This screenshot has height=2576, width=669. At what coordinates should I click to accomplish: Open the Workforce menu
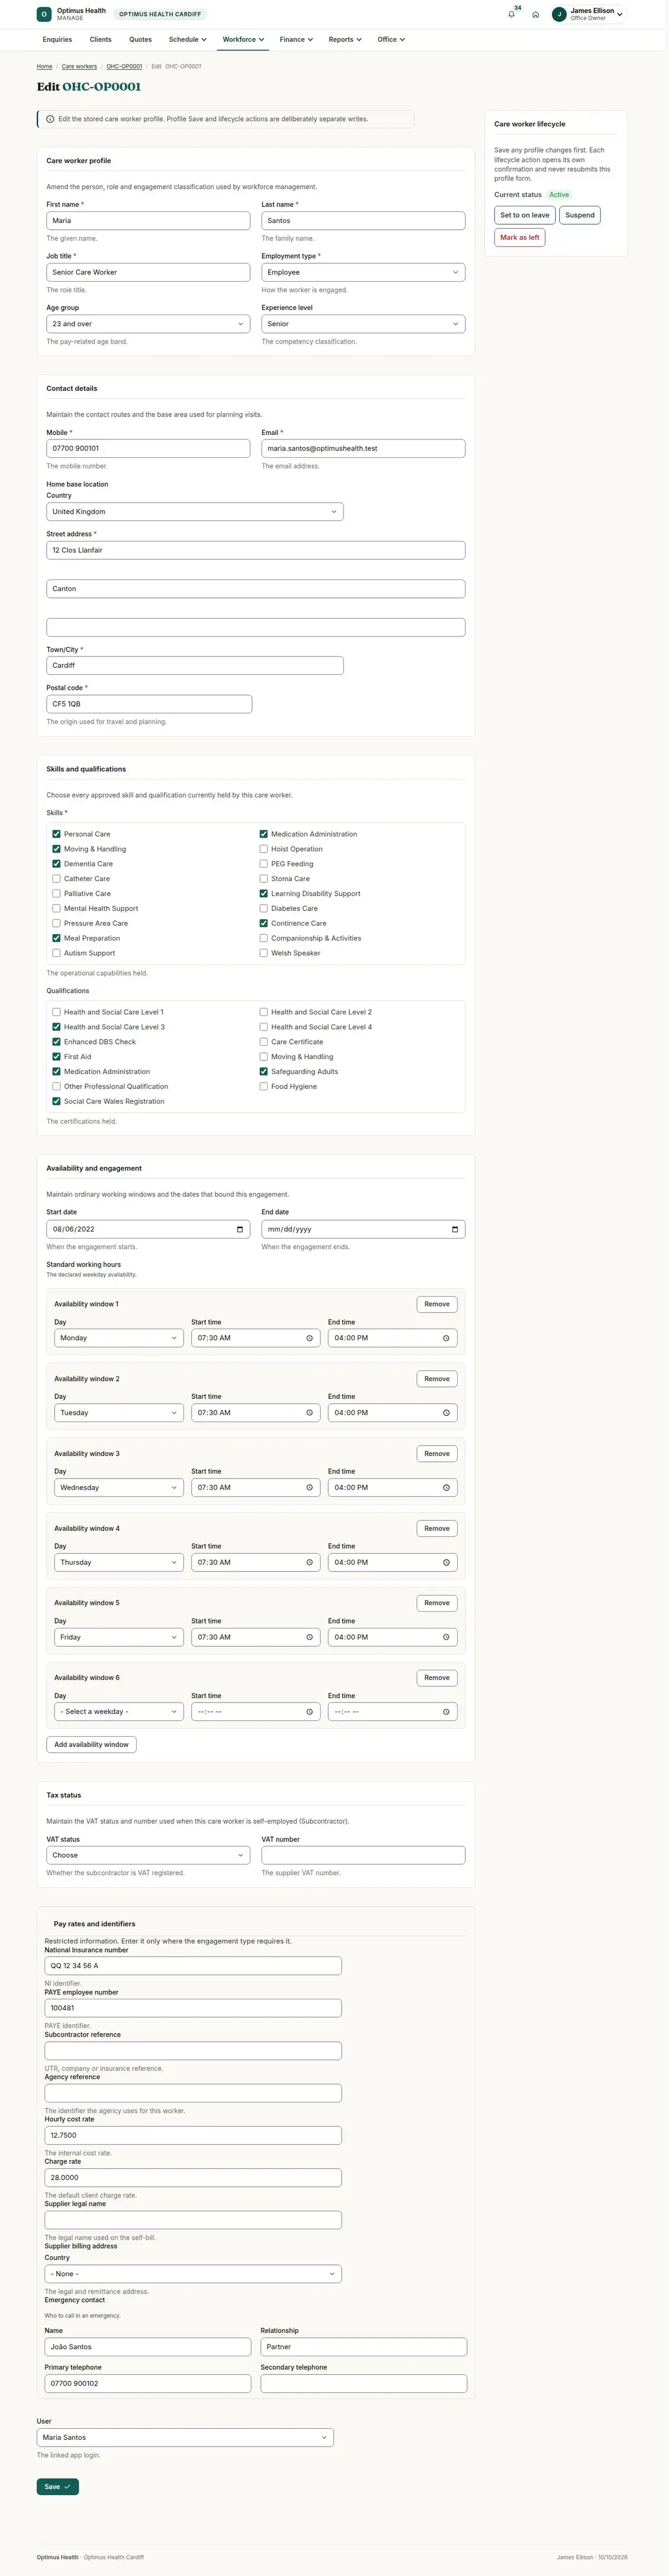[x=243, y=40]
